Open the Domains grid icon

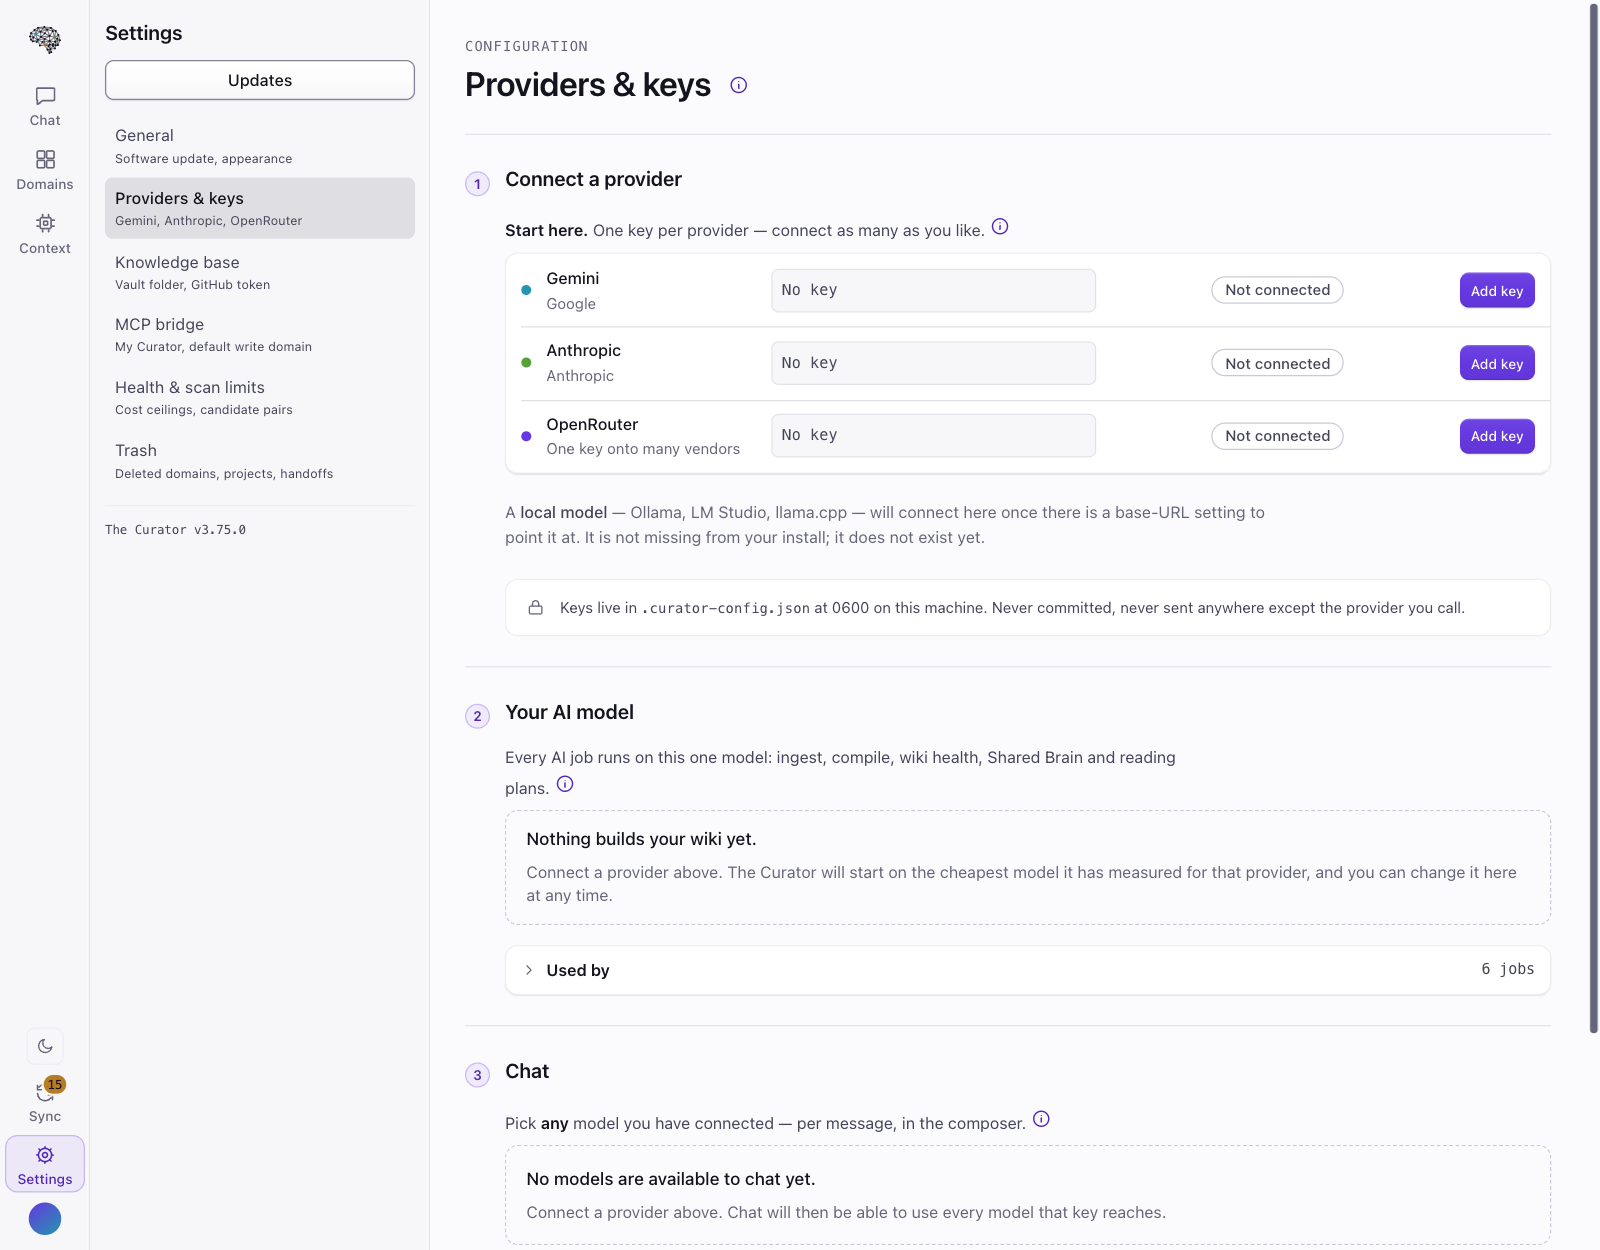pyautogui.click(x=45, y=170)
